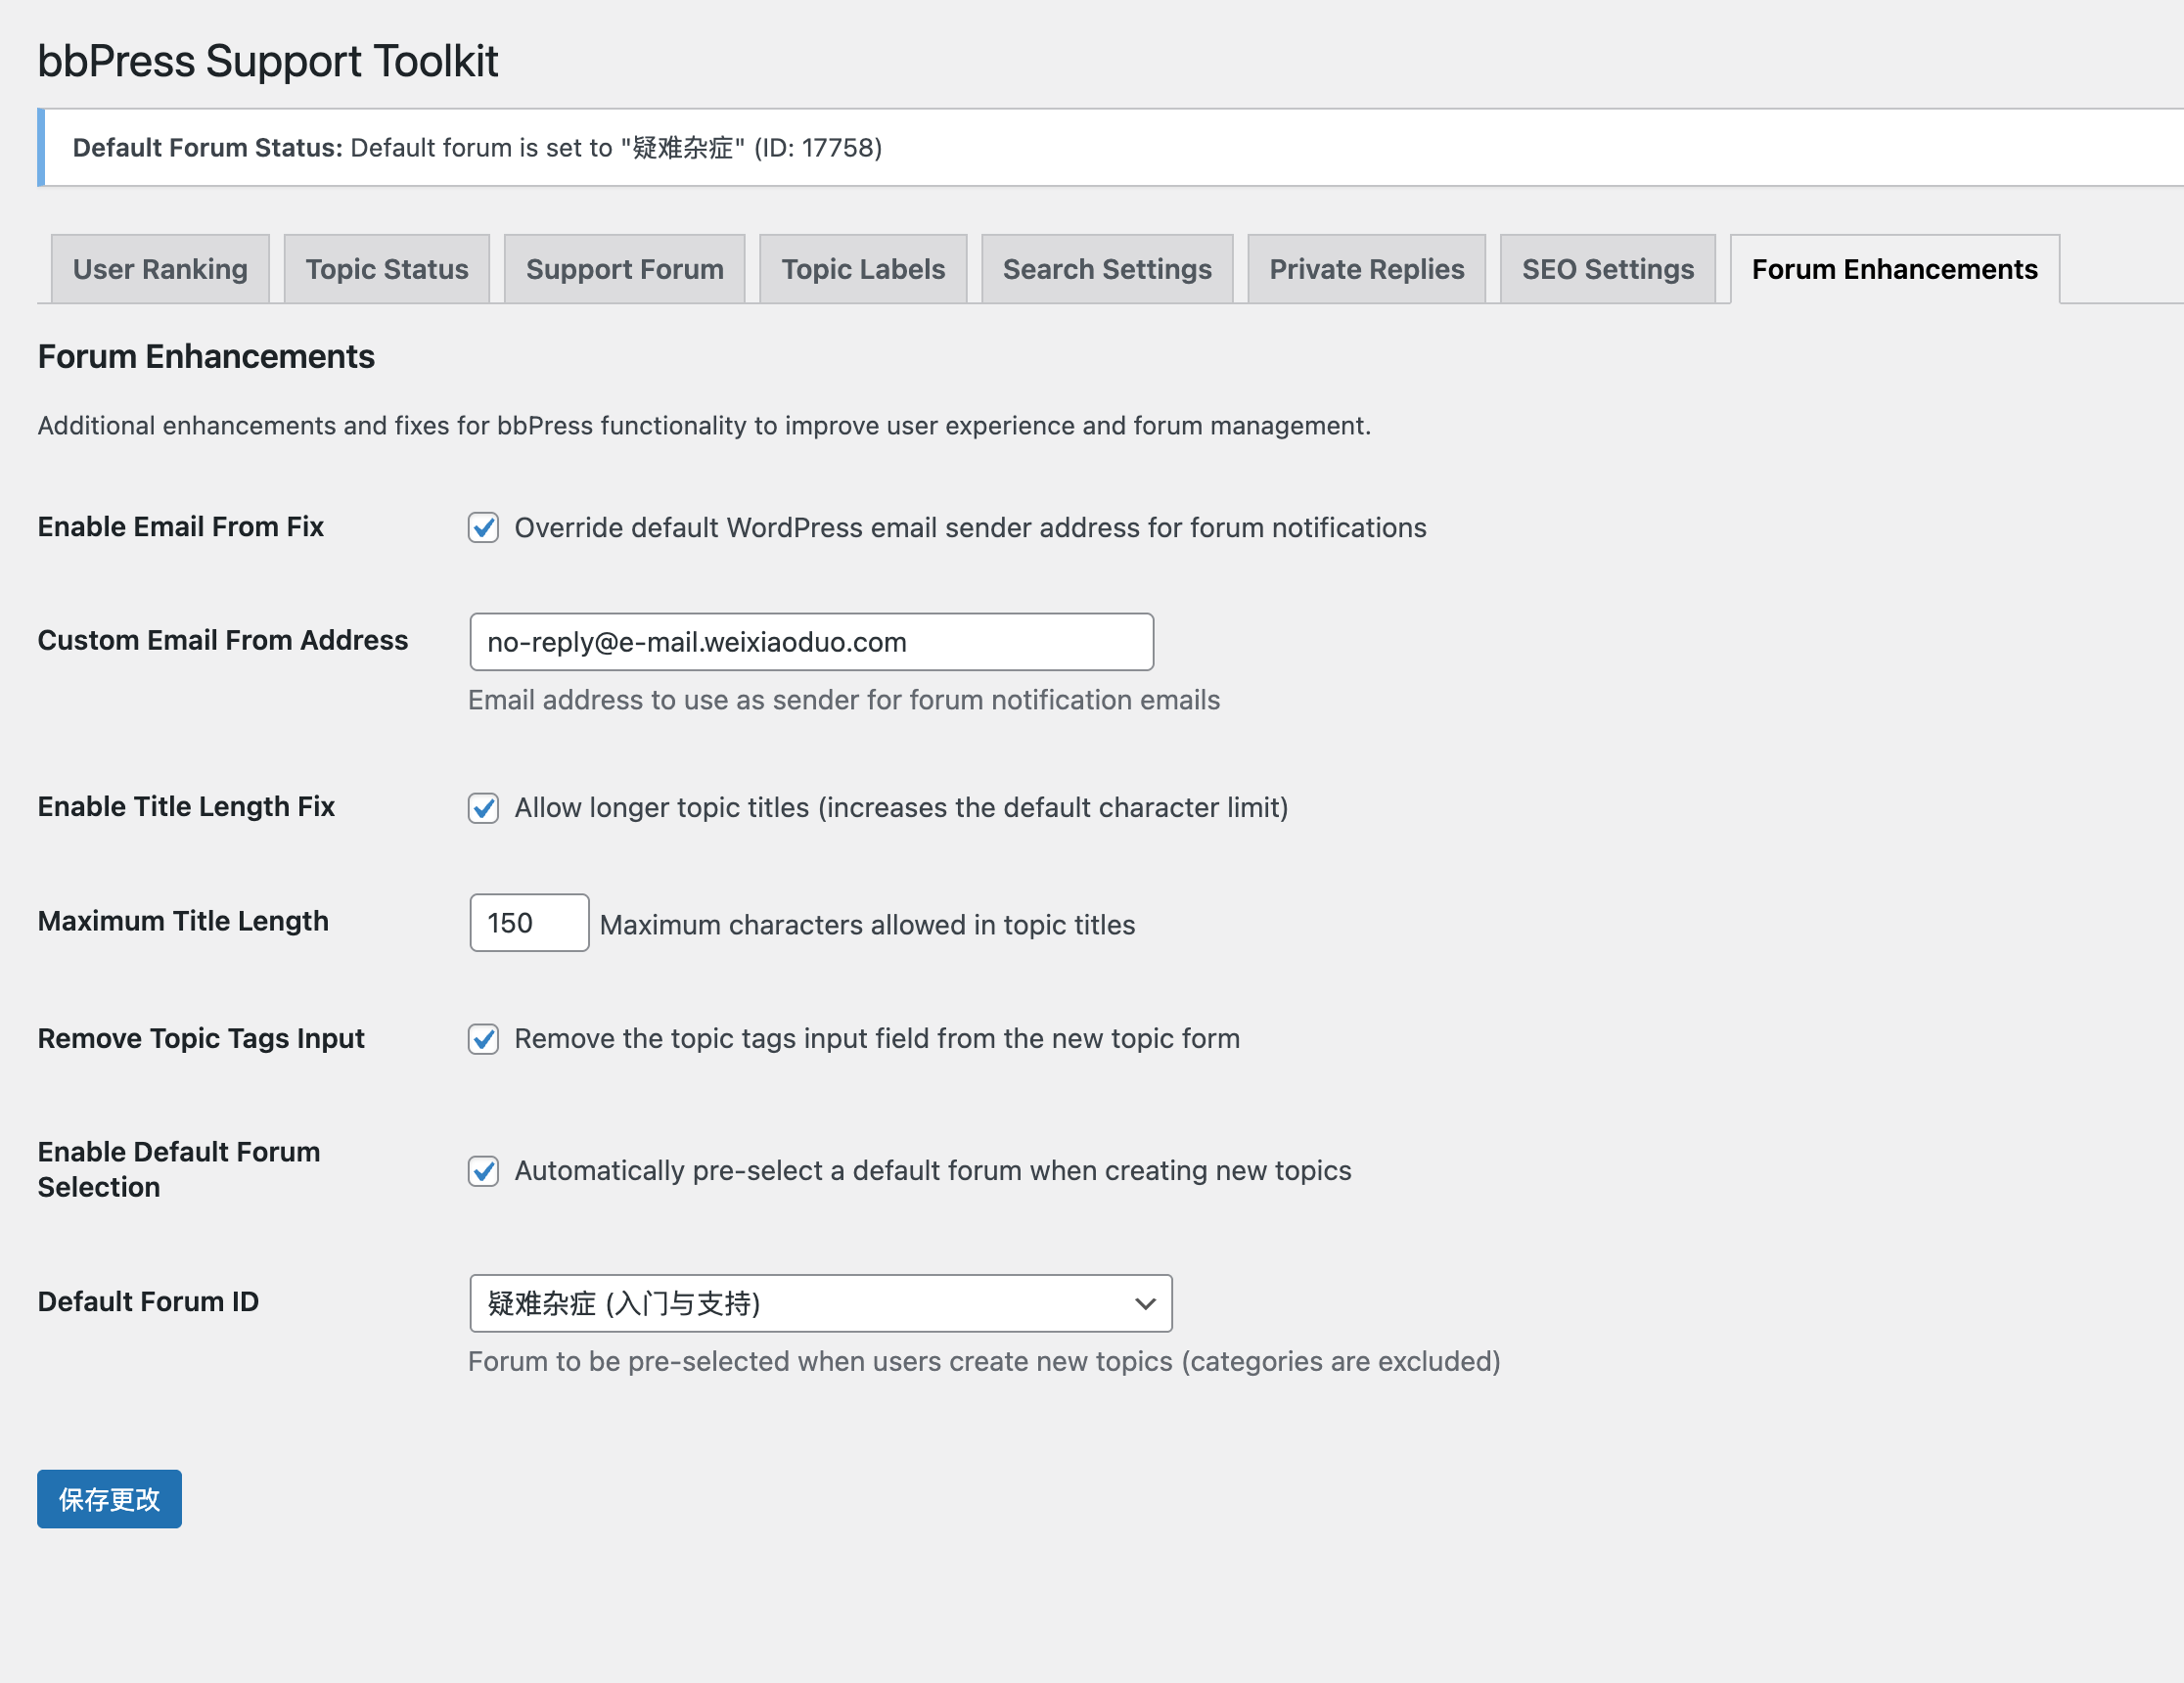
Task: Open the User Ranking tab
Action: [x=160, y=269]
